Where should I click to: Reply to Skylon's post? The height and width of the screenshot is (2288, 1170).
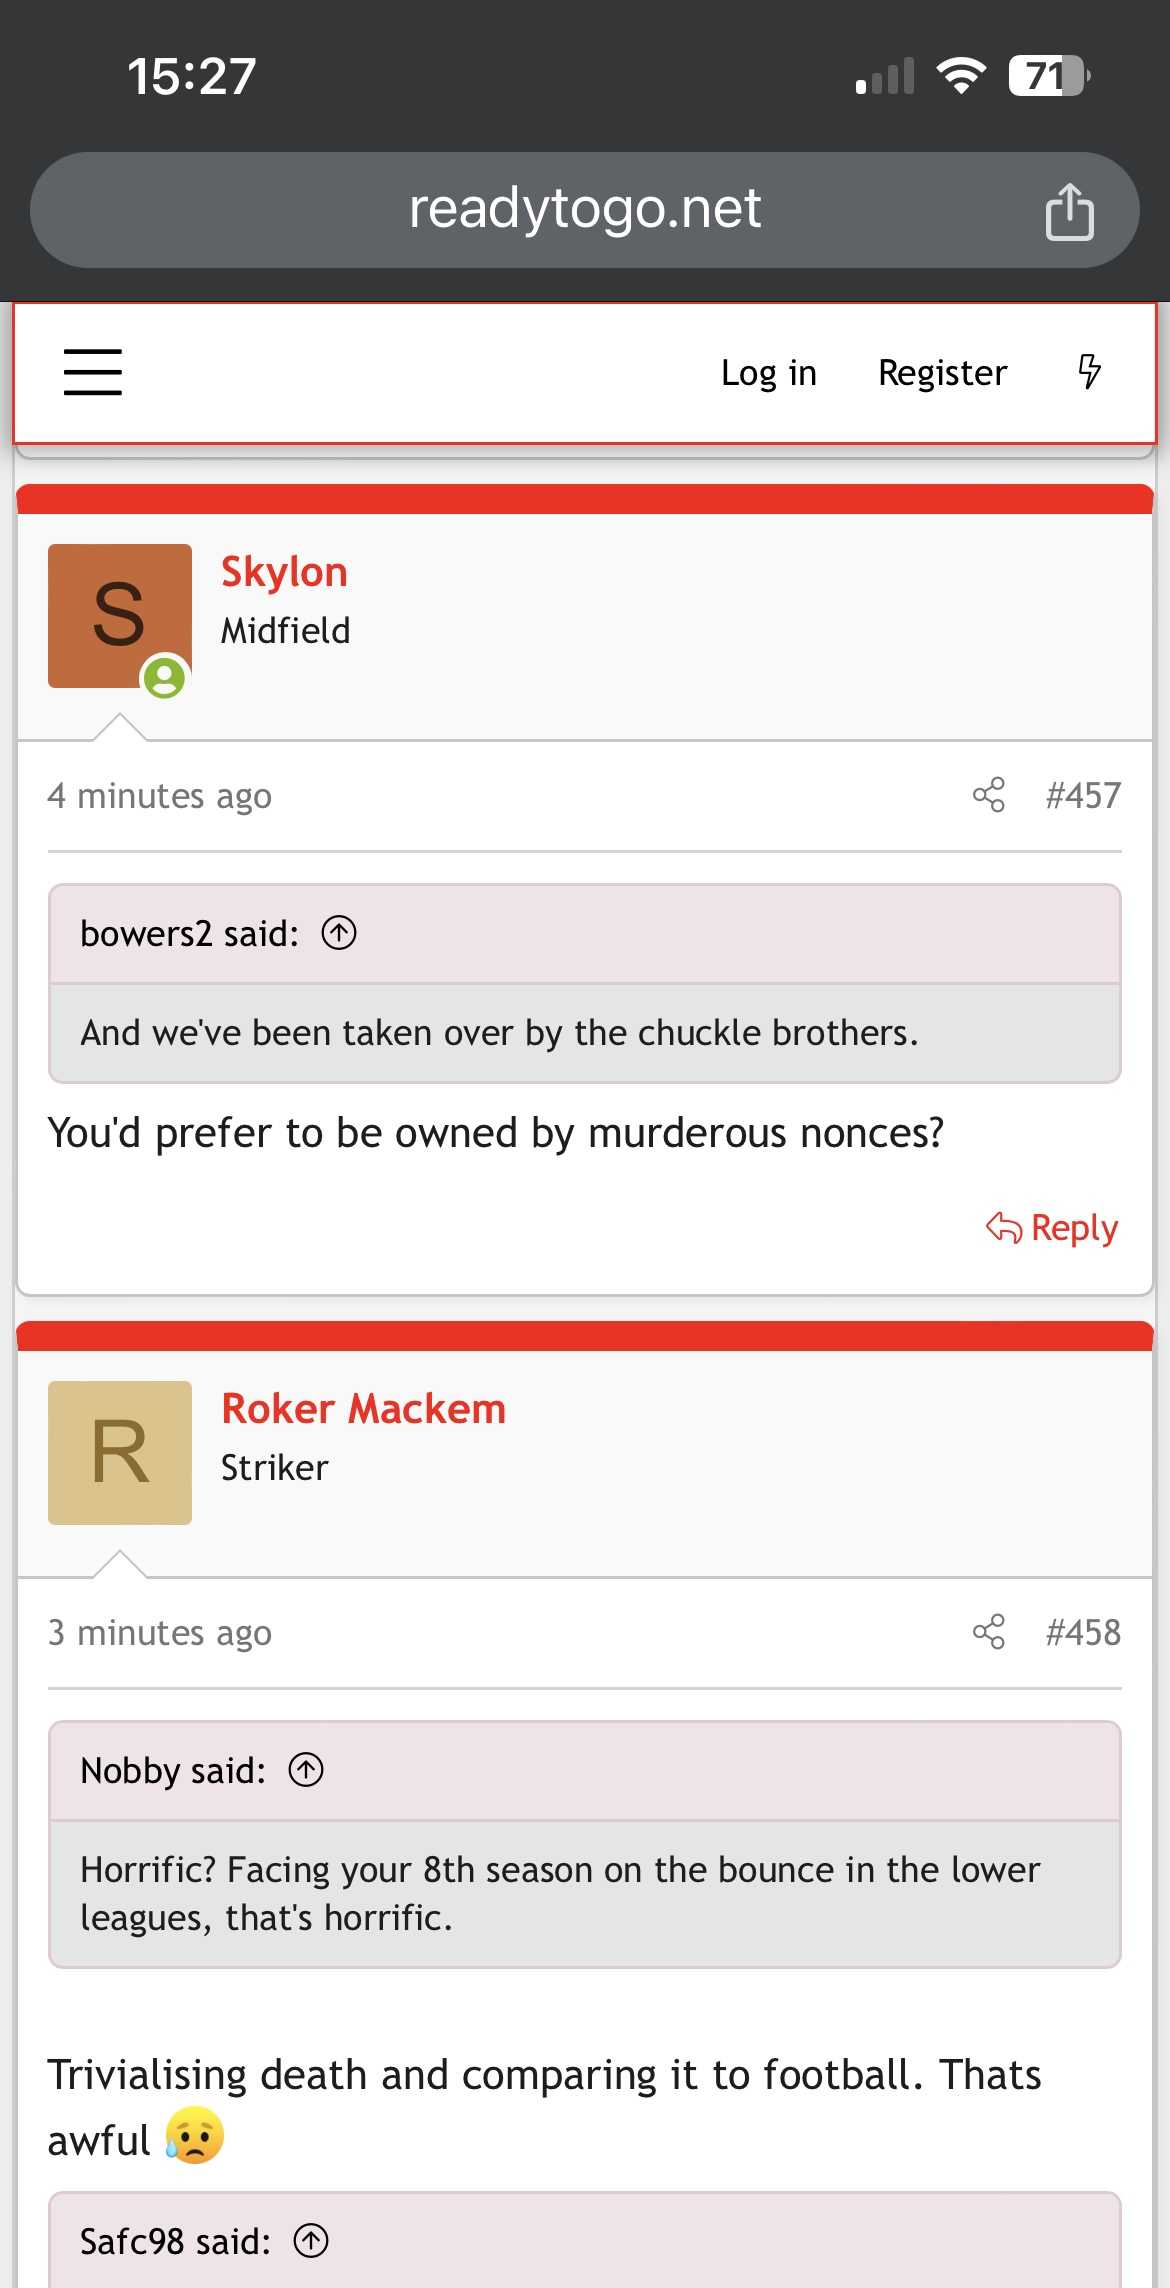pos(1052,1227)
